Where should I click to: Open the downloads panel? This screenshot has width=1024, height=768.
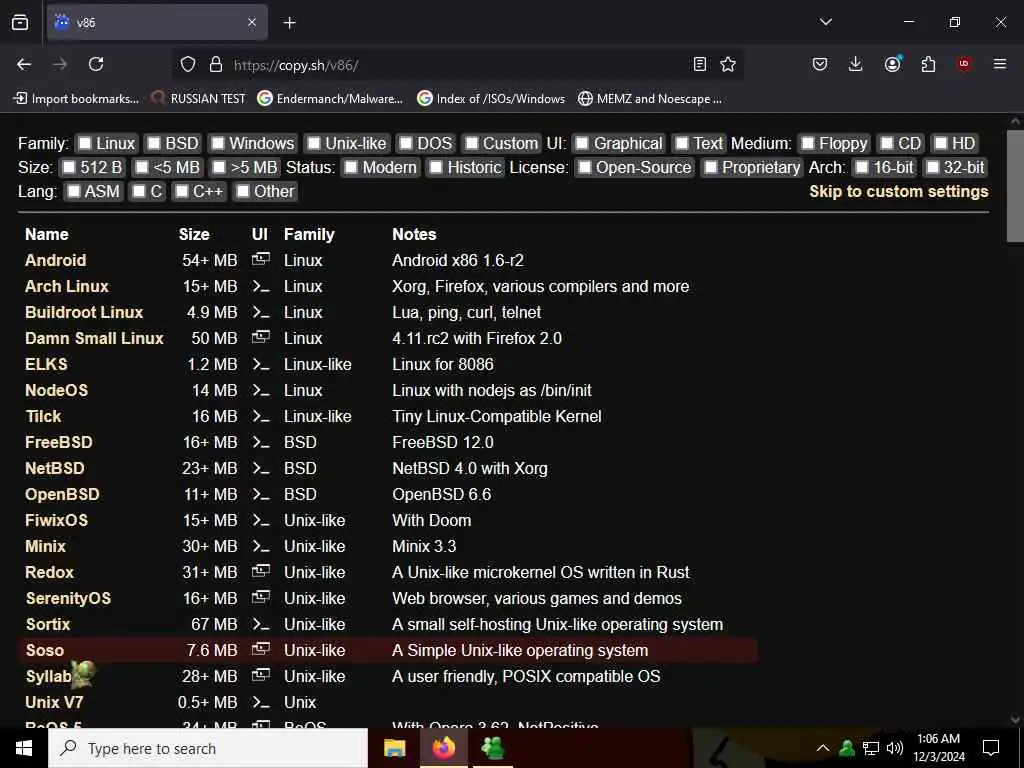[x=856, y=64]
